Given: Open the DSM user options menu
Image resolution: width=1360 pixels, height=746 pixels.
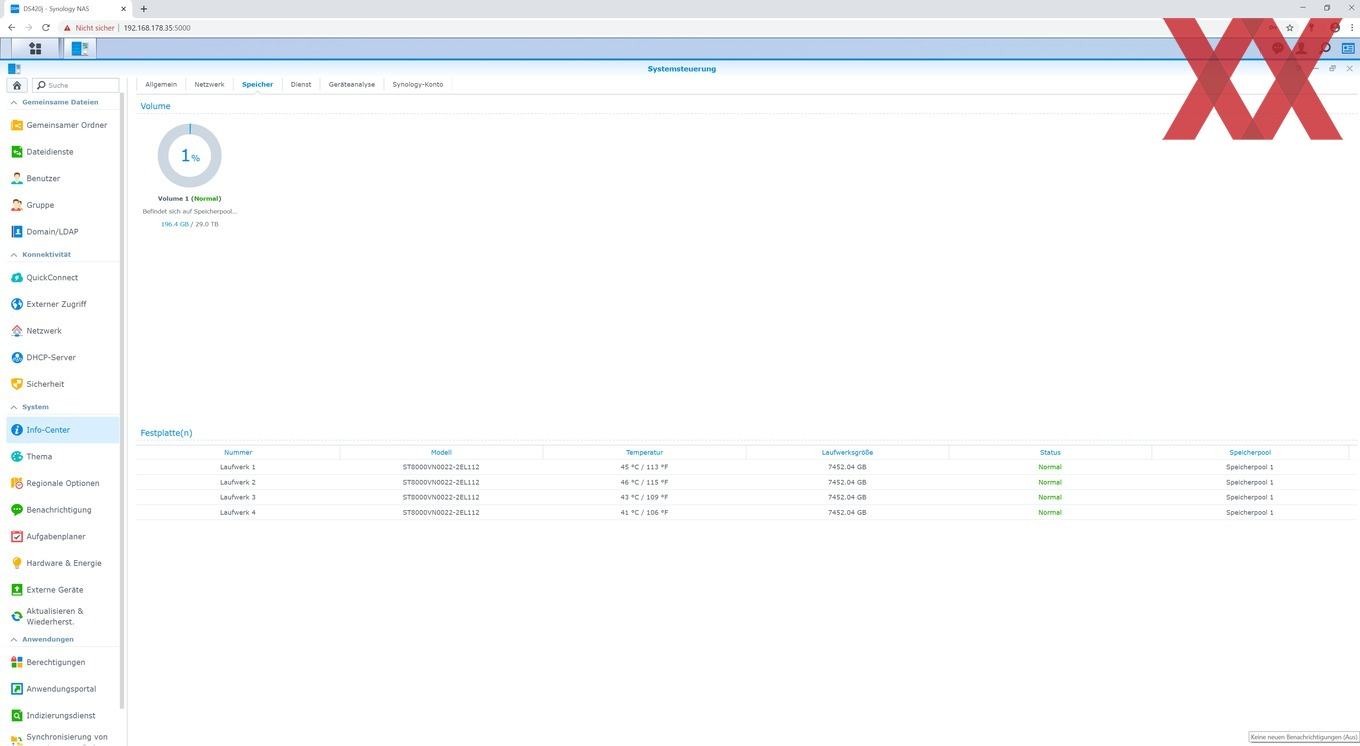Looking at the screenshot, I should point(1301,48).
